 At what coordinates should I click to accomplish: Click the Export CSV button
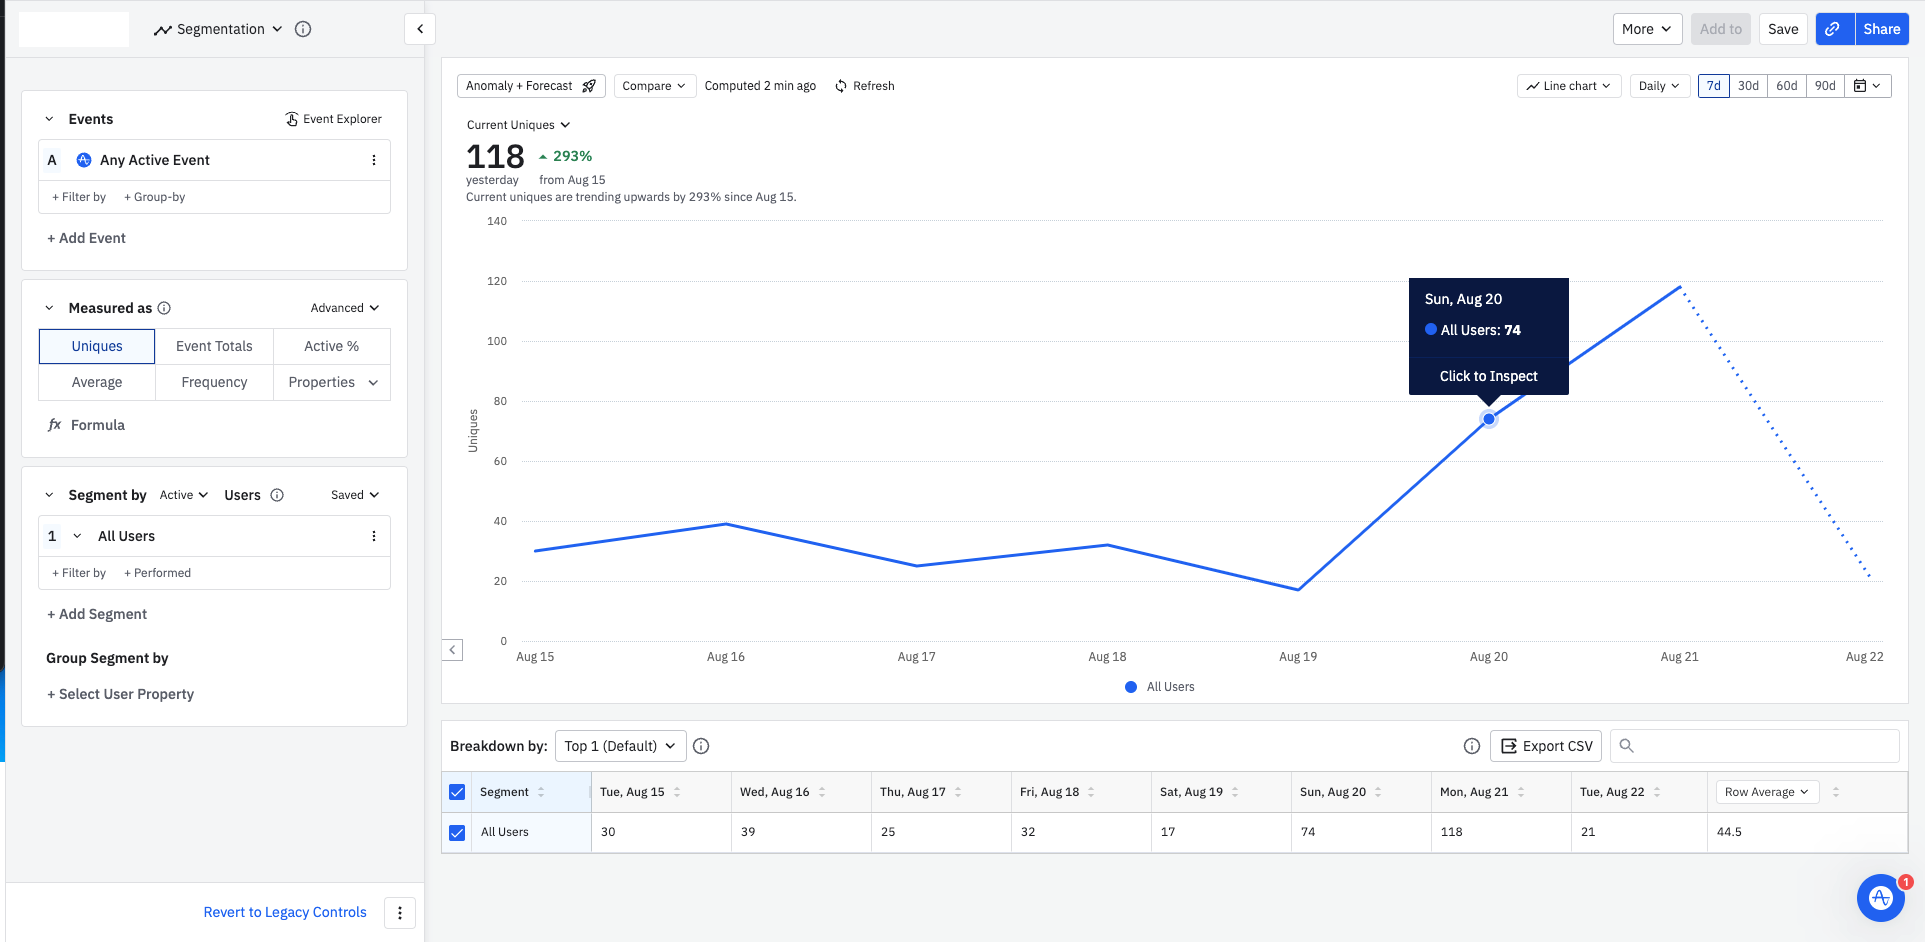click(1546, 746)
